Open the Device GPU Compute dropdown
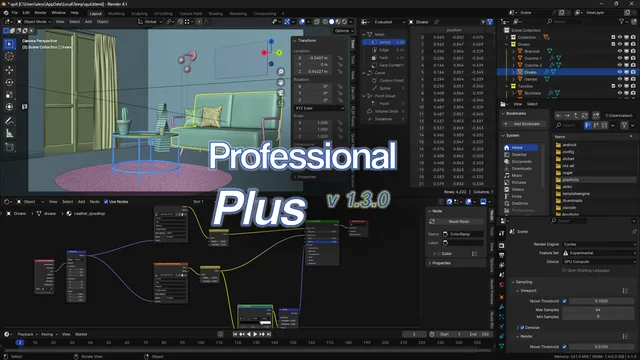640x360 pixels. tap(599, 262)
